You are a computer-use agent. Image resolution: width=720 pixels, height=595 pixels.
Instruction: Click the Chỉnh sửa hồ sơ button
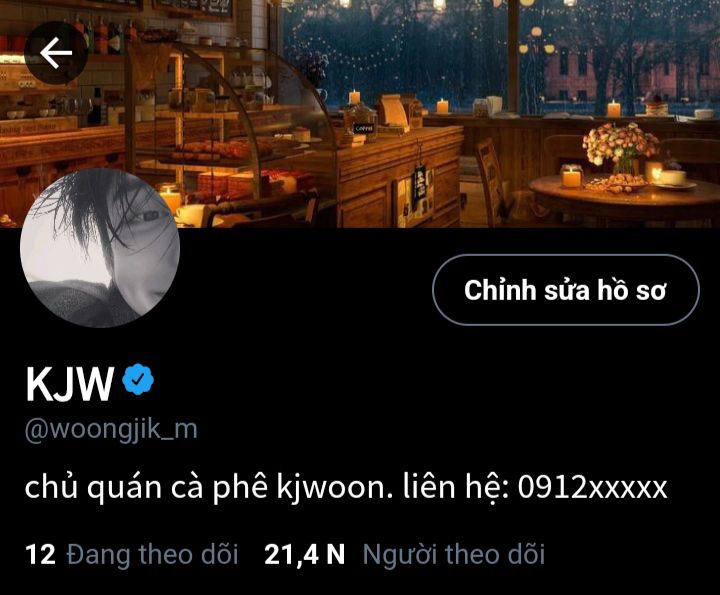point(566,290)
